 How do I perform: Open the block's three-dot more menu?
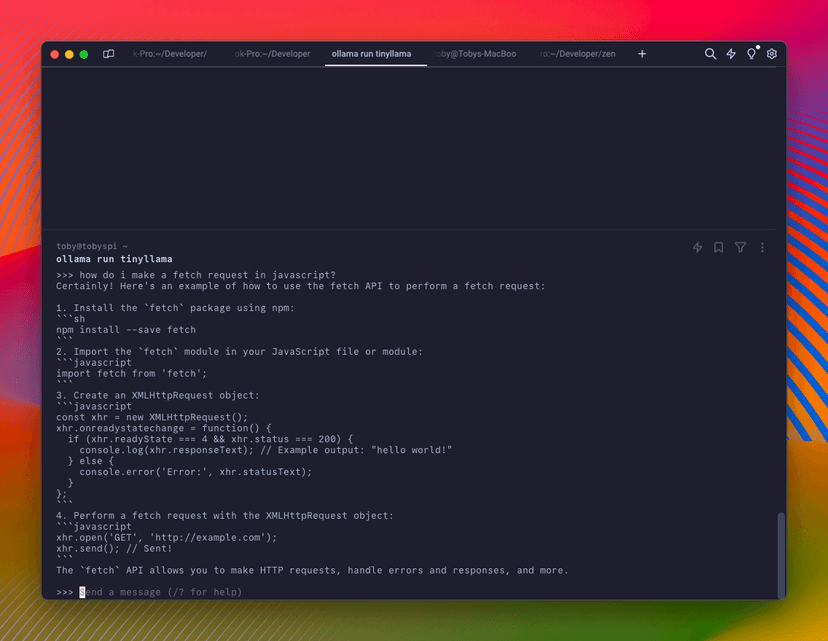(762, 247)
